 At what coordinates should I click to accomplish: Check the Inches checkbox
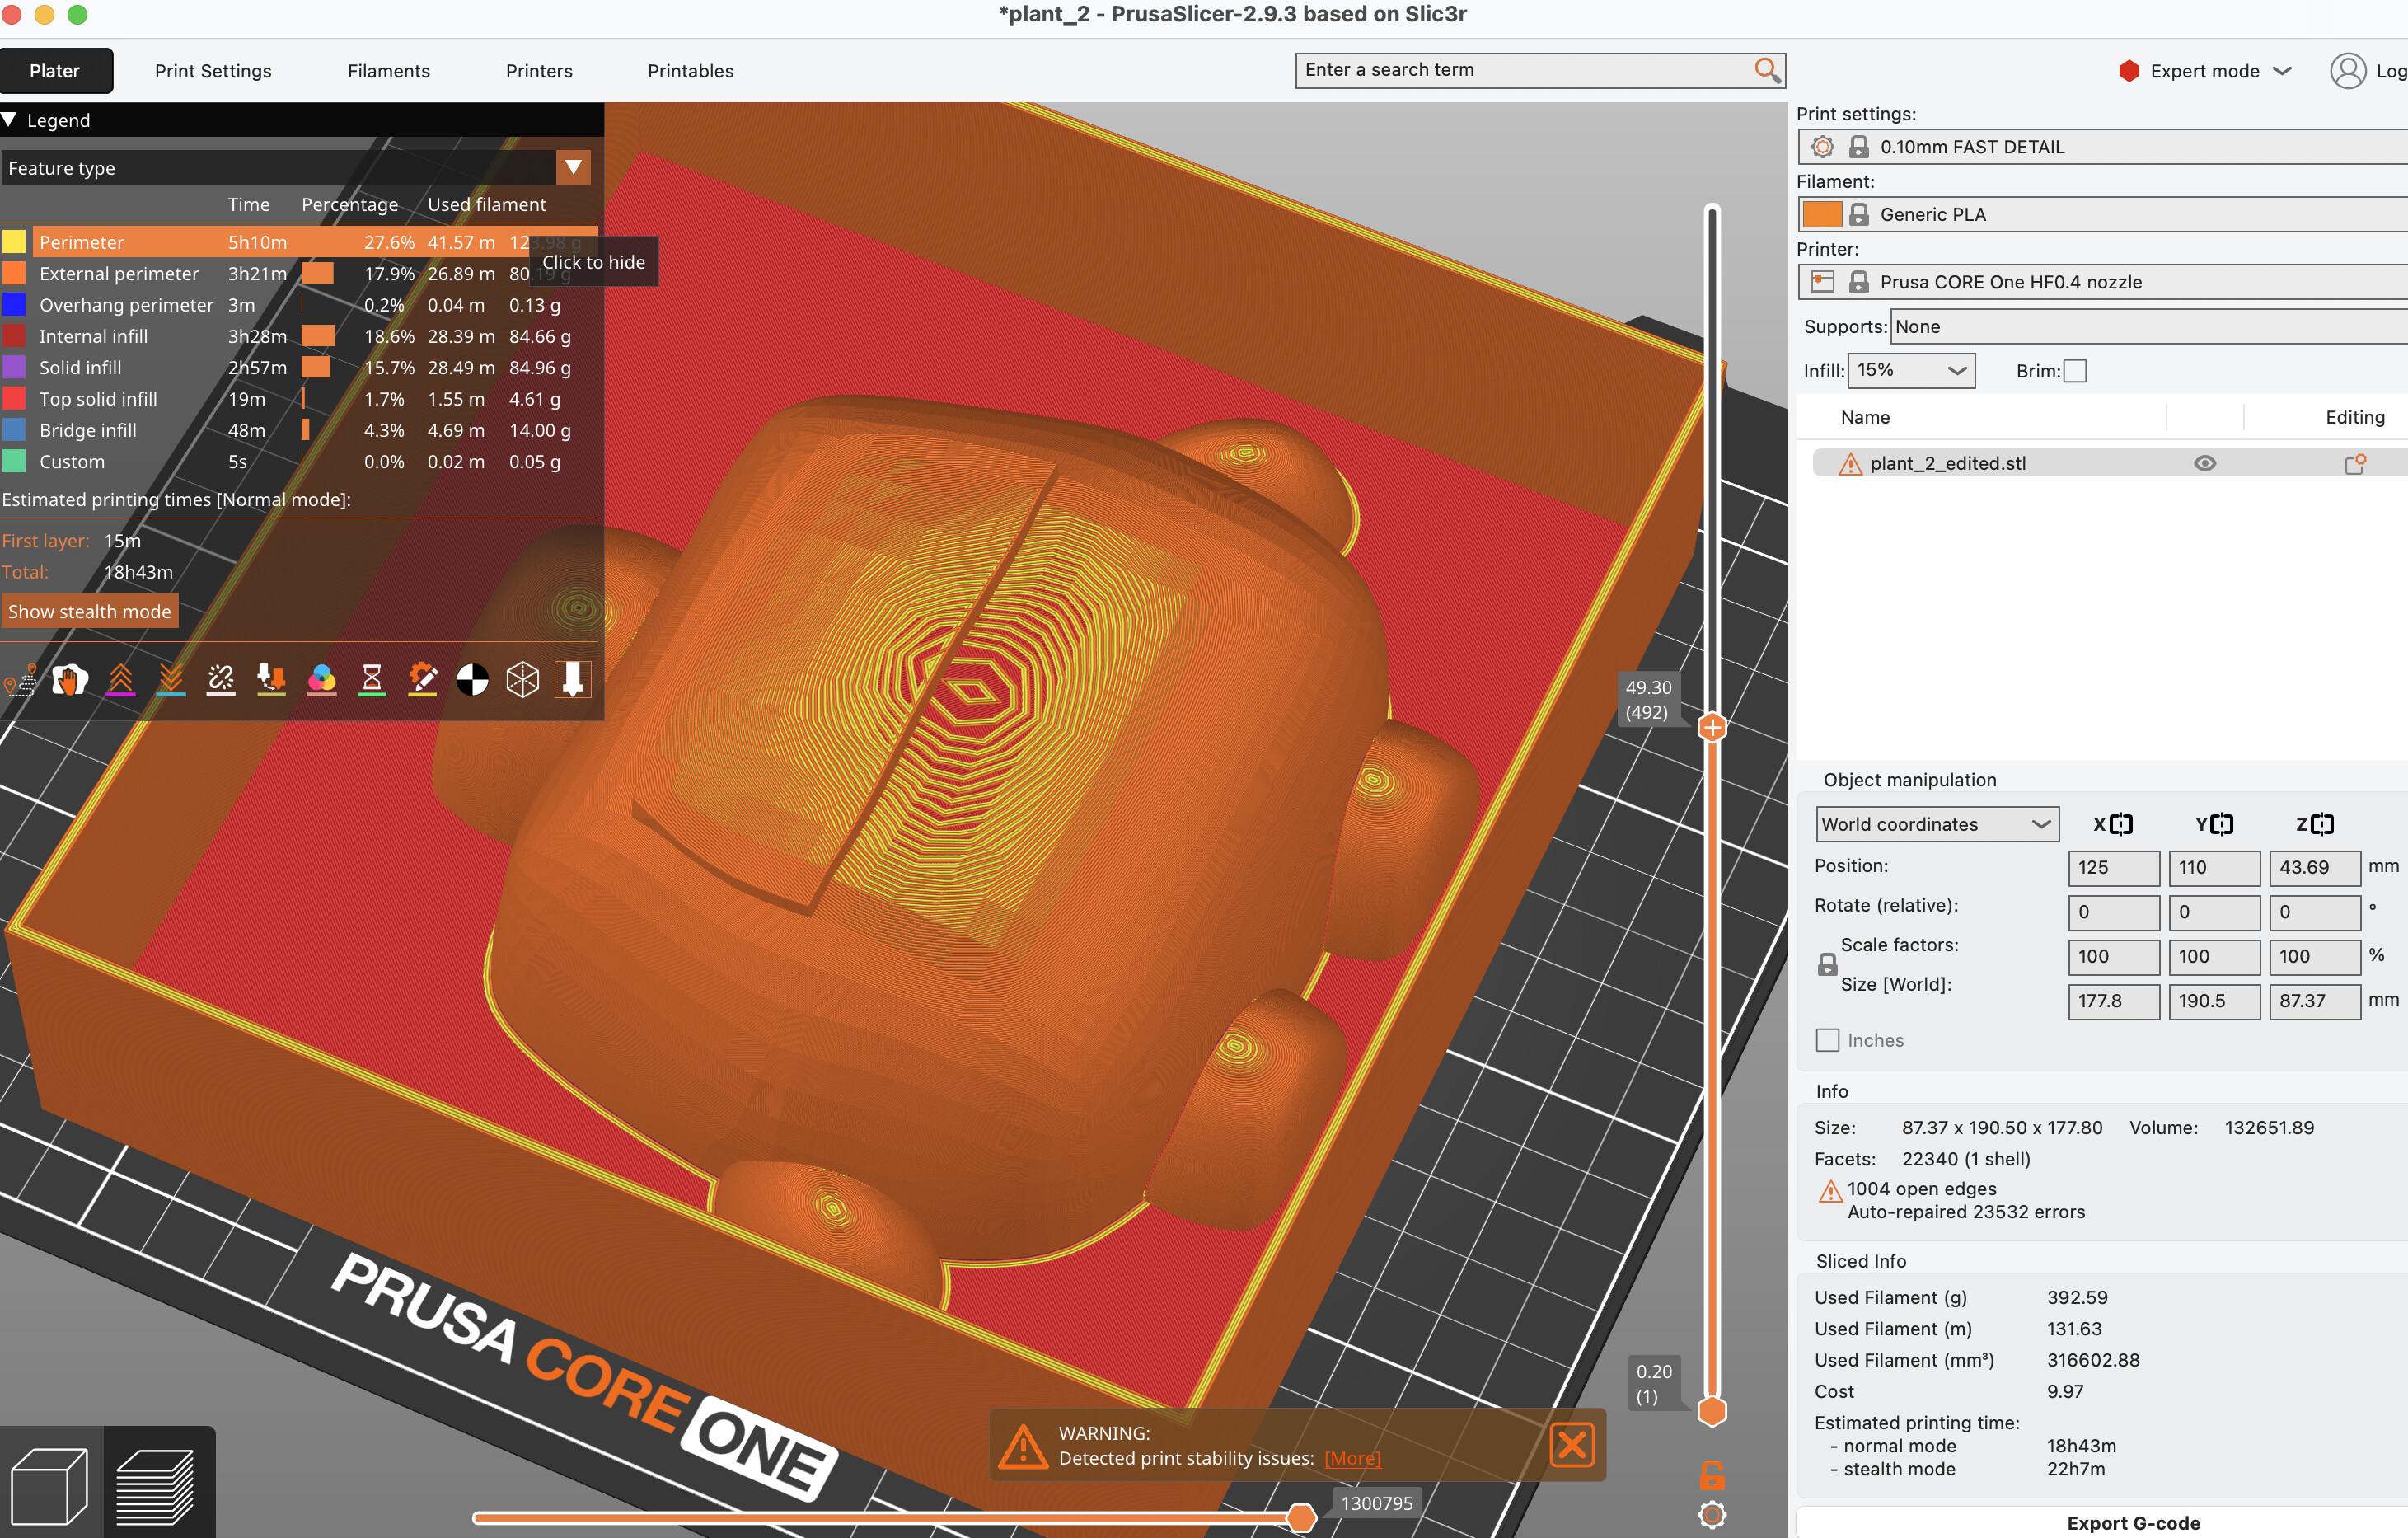[1827, 1040]
